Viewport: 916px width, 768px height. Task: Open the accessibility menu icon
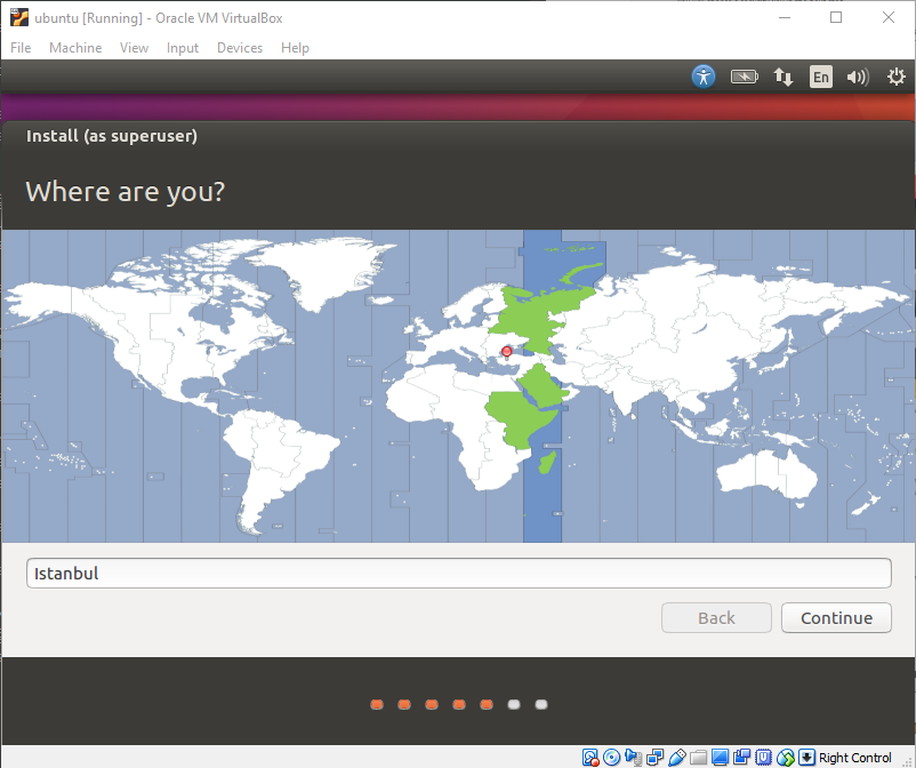tap(704, 77)
